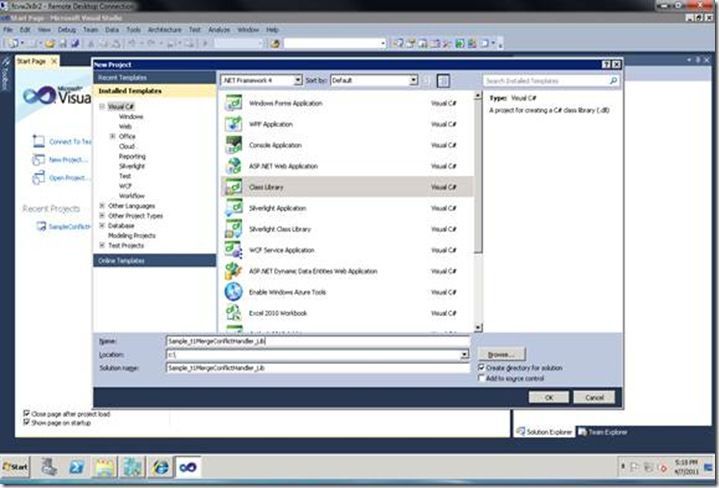Open the Analyze menu
Screen dimensions: 719x488
pos(219,30)
